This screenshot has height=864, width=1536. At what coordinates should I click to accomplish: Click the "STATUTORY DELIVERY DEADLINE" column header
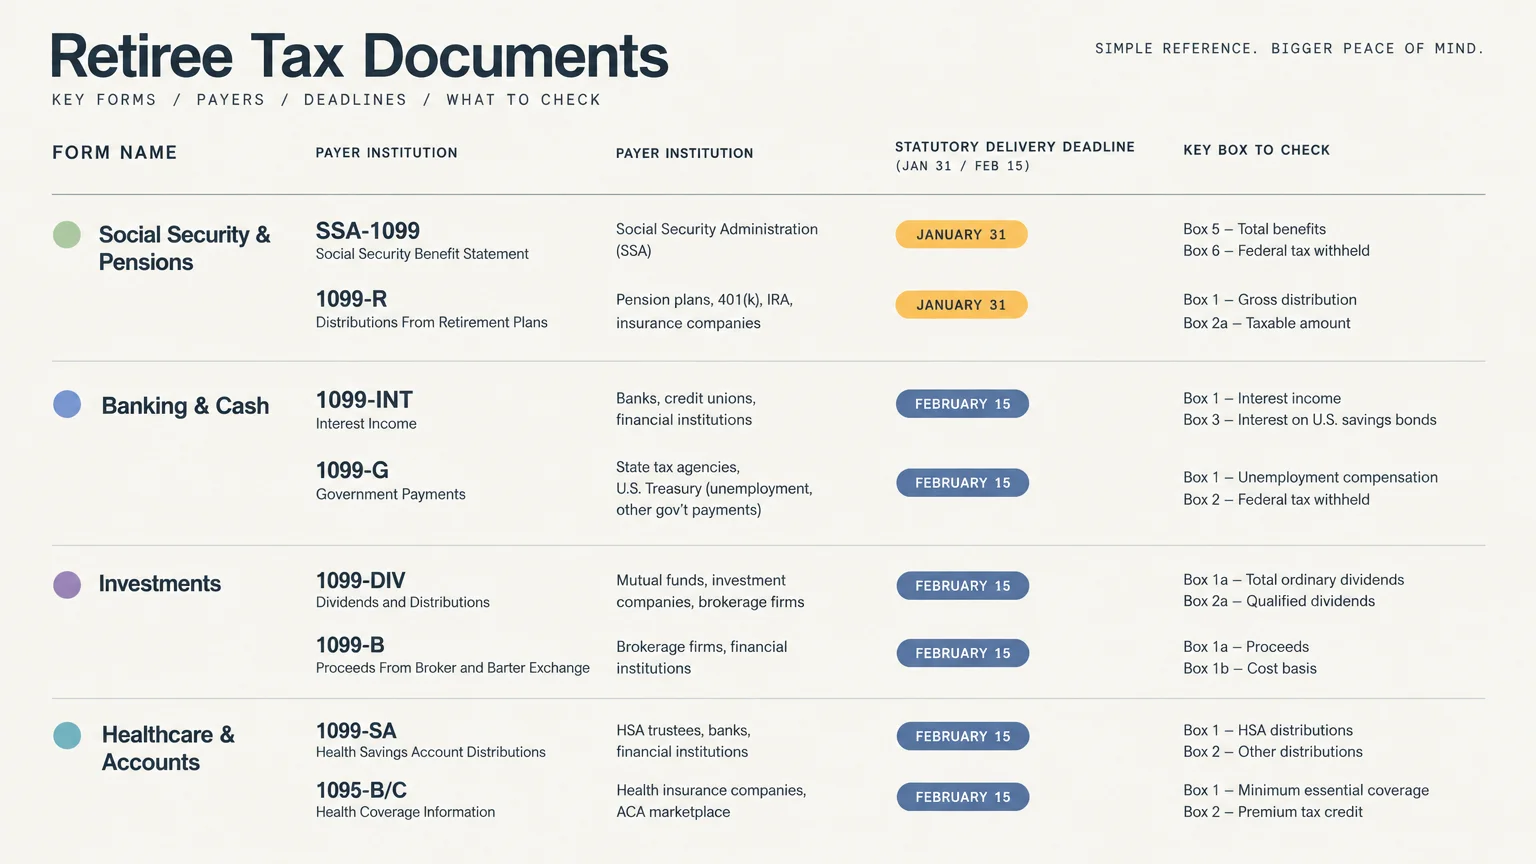point(1015,147)
